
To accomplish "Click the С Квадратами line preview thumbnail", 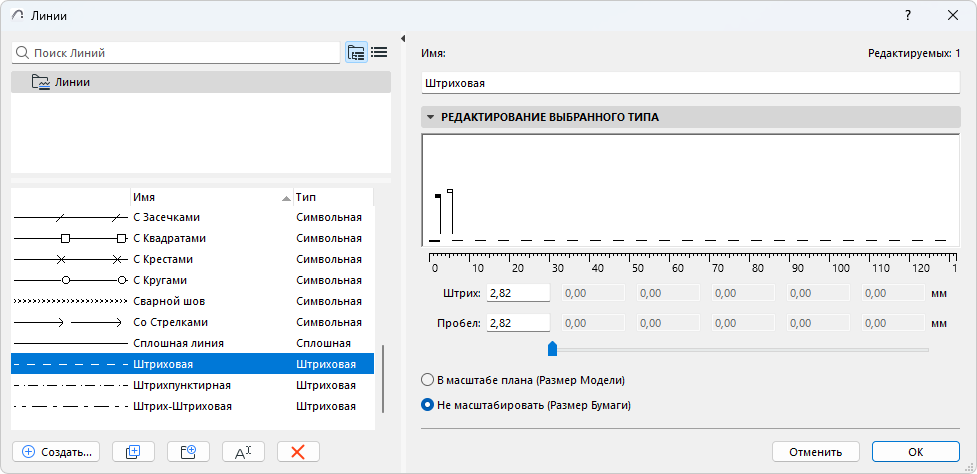I will click(x=70, y=239).
